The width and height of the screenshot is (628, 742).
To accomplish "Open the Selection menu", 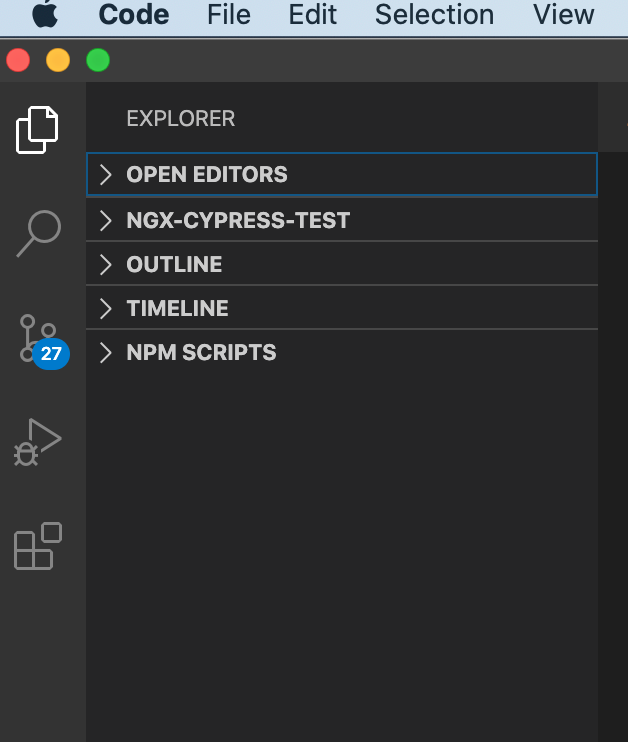I will point(434,15).
